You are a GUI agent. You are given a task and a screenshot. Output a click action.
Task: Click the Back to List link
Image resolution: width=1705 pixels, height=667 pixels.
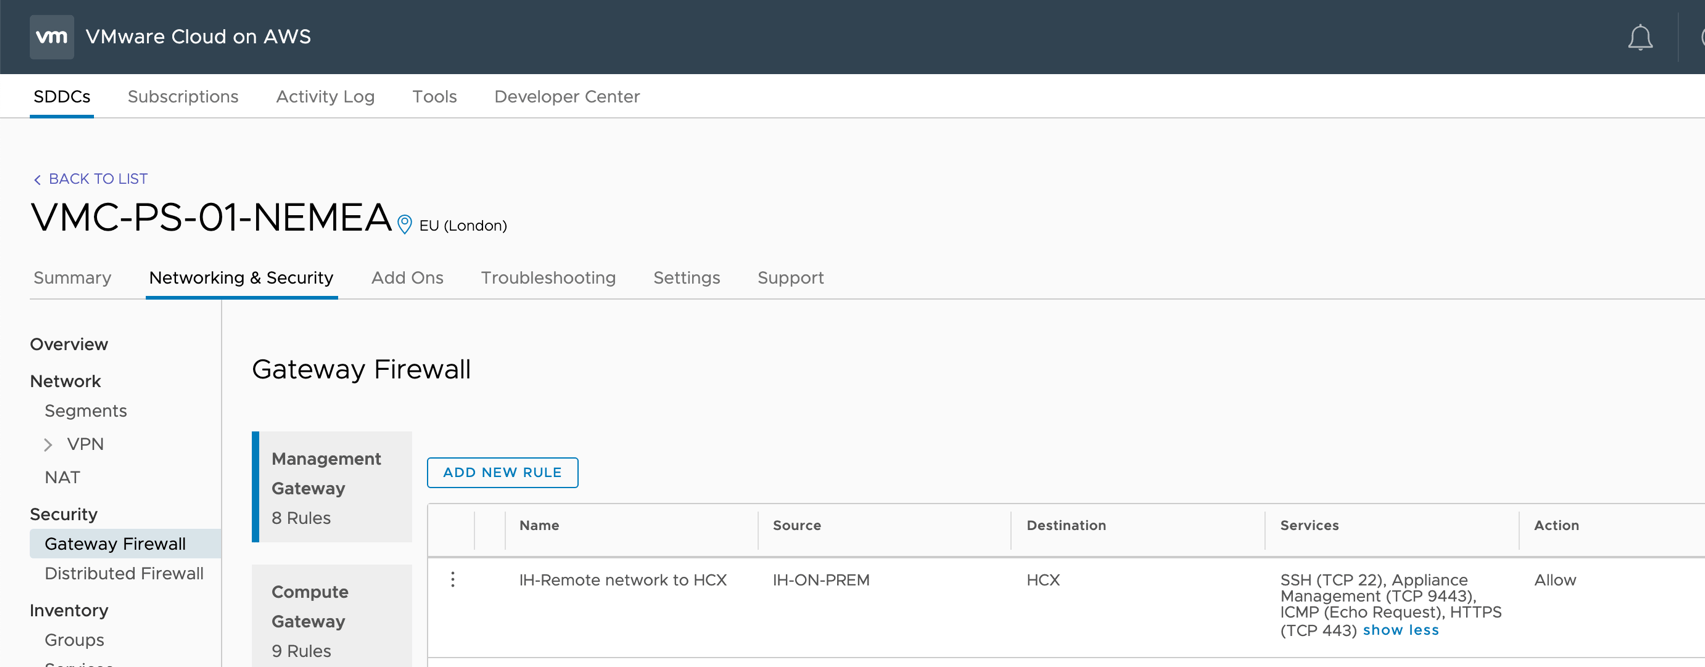tap(90, 179)
